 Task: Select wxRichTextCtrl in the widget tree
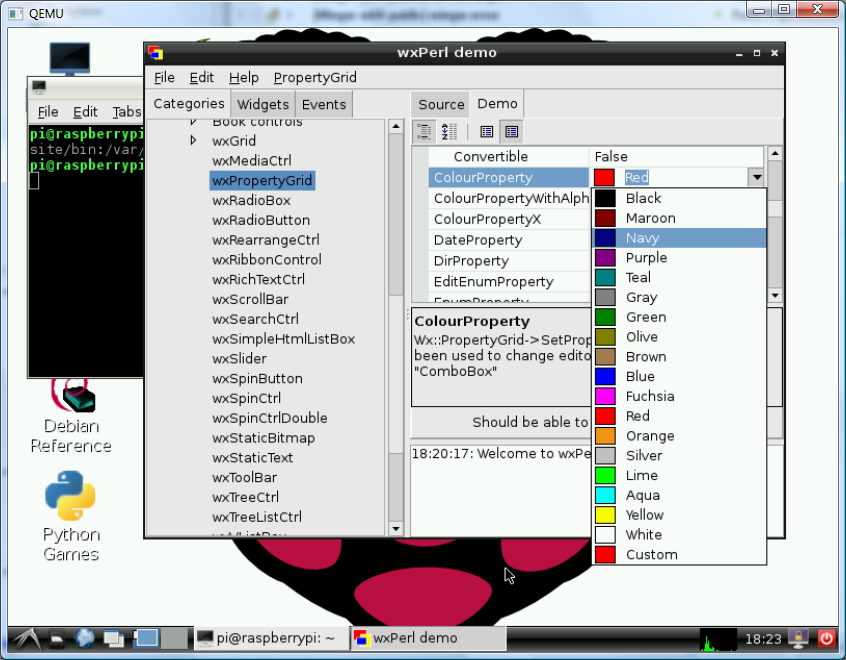click(x=258, y=280)
